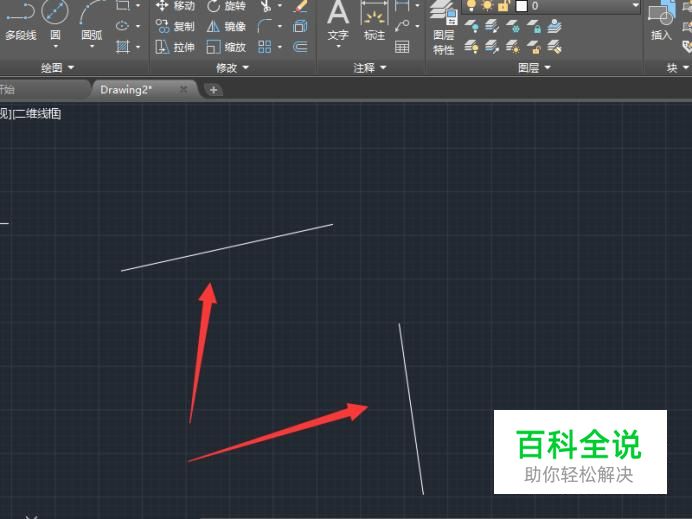The height and width of the screenshot is (519, 692).
Task: Select the Array tool icon
Action: [x=265, y=47]
